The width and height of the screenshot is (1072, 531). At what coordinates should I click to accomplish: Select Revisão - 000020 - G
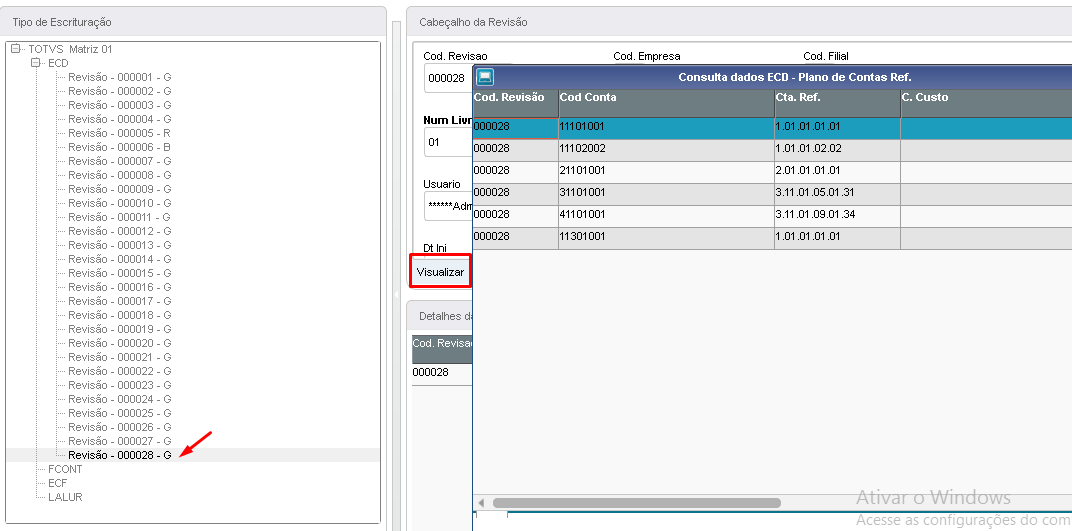[120, 343]
